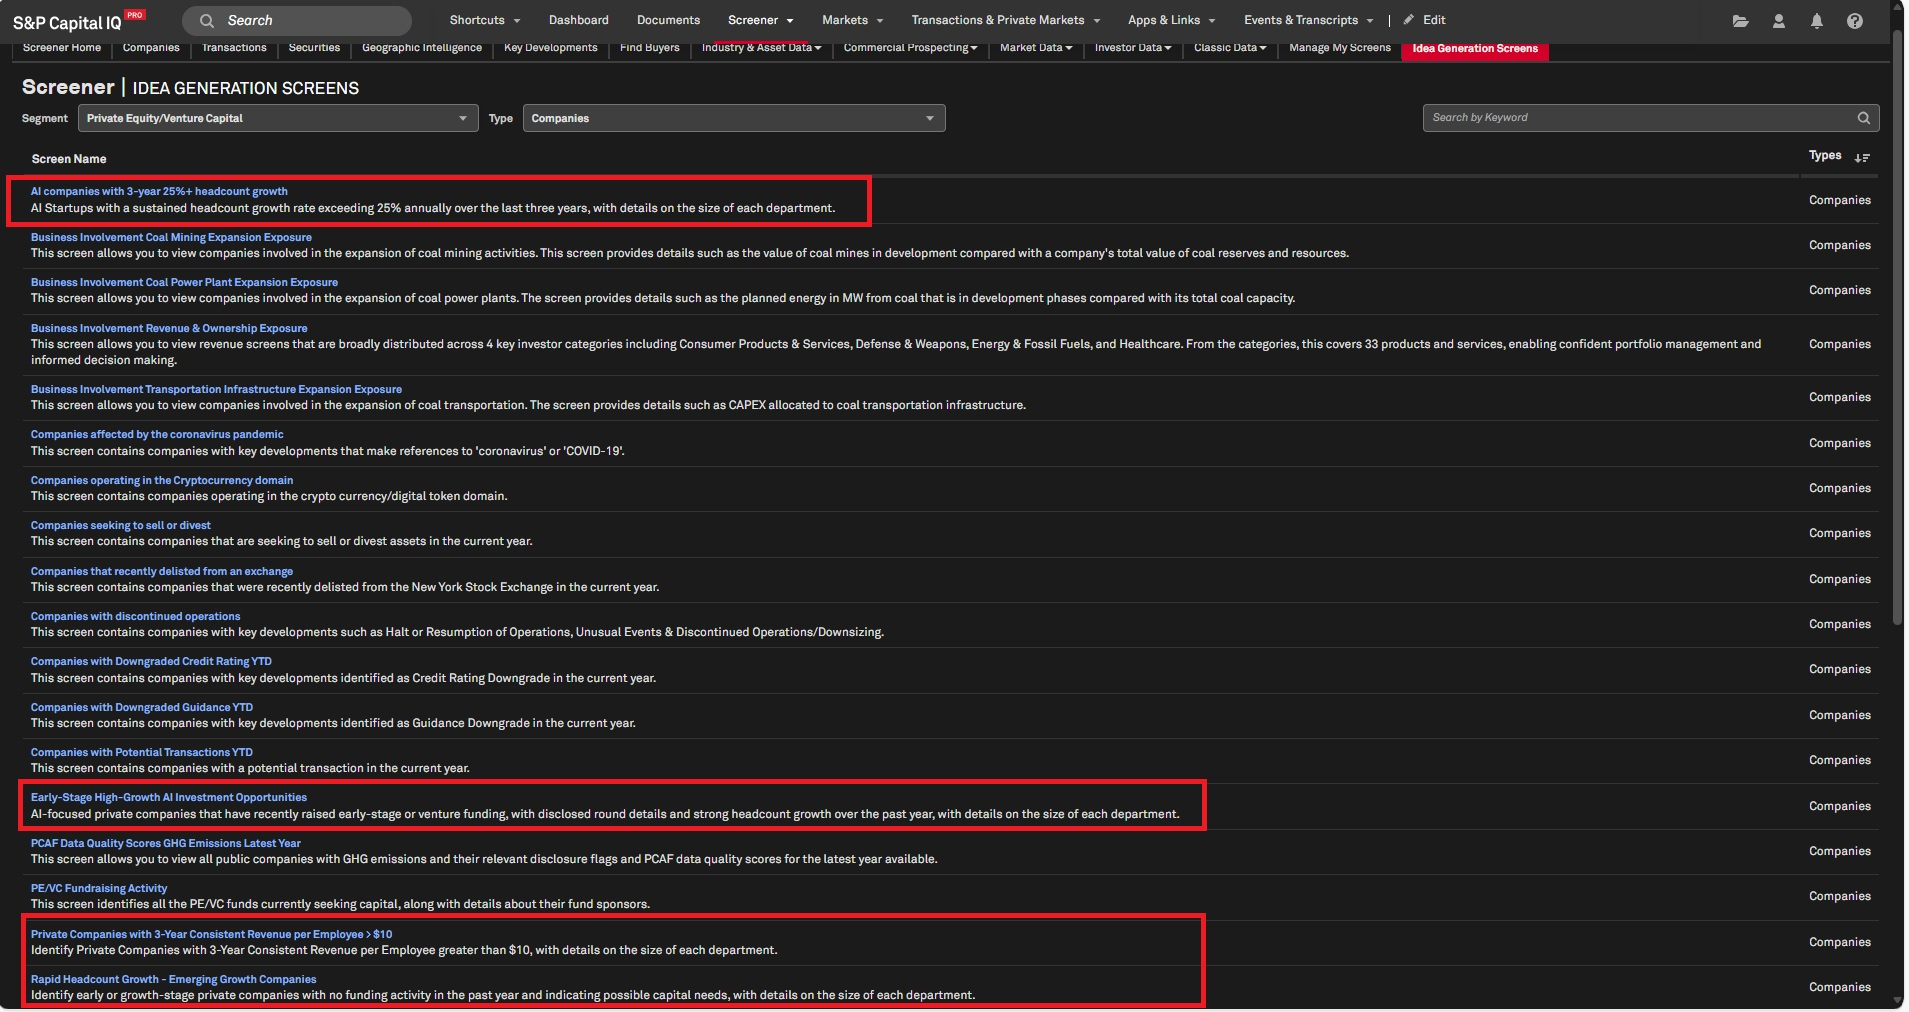Screen dimensions: 1909x1012
Task: Open the Segment dropdown Private Equity/Venture Capital
Action: click(278, 118)
